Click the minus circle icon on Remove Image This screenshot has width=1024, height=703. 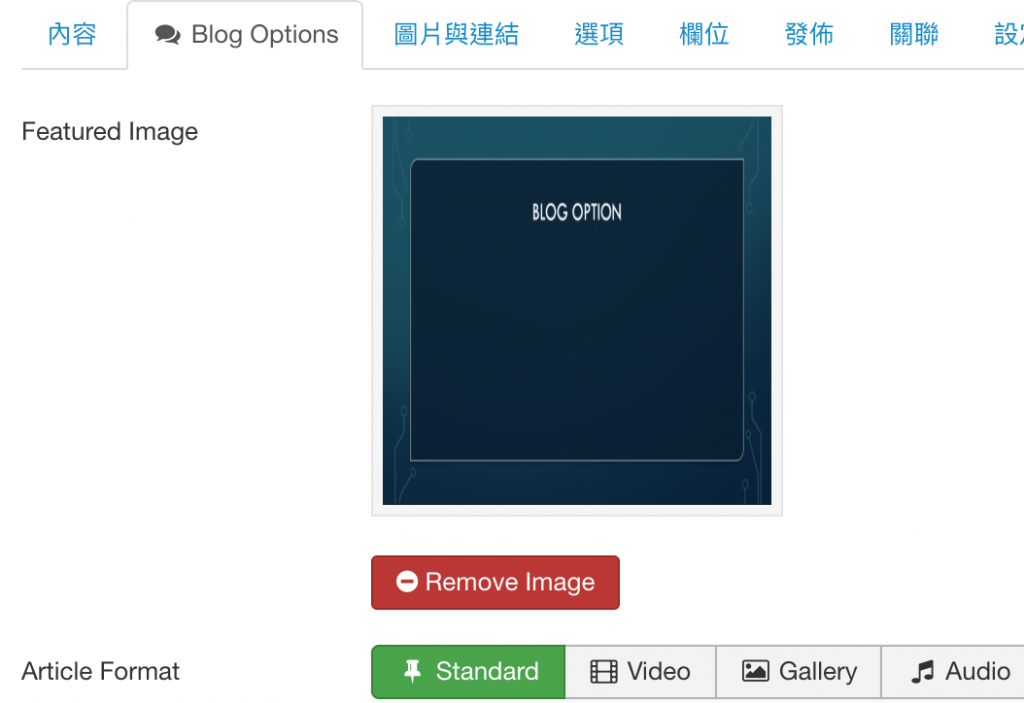click(406, 582)
